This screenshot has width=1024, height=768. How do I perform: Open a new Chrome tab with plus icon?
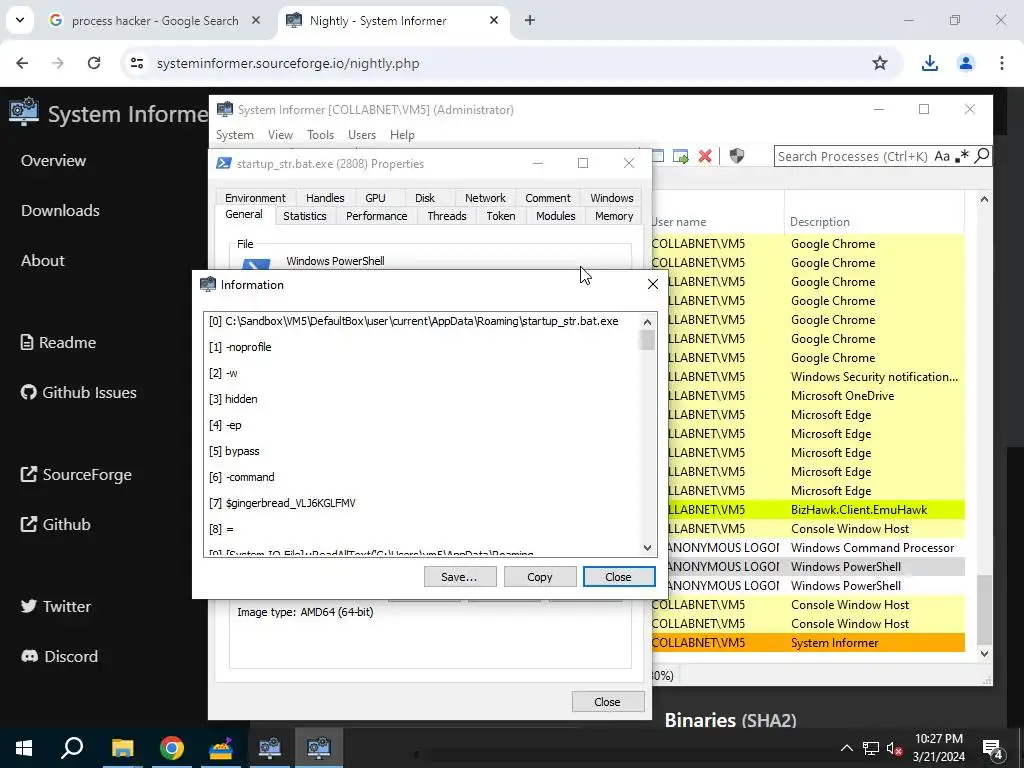530,20
